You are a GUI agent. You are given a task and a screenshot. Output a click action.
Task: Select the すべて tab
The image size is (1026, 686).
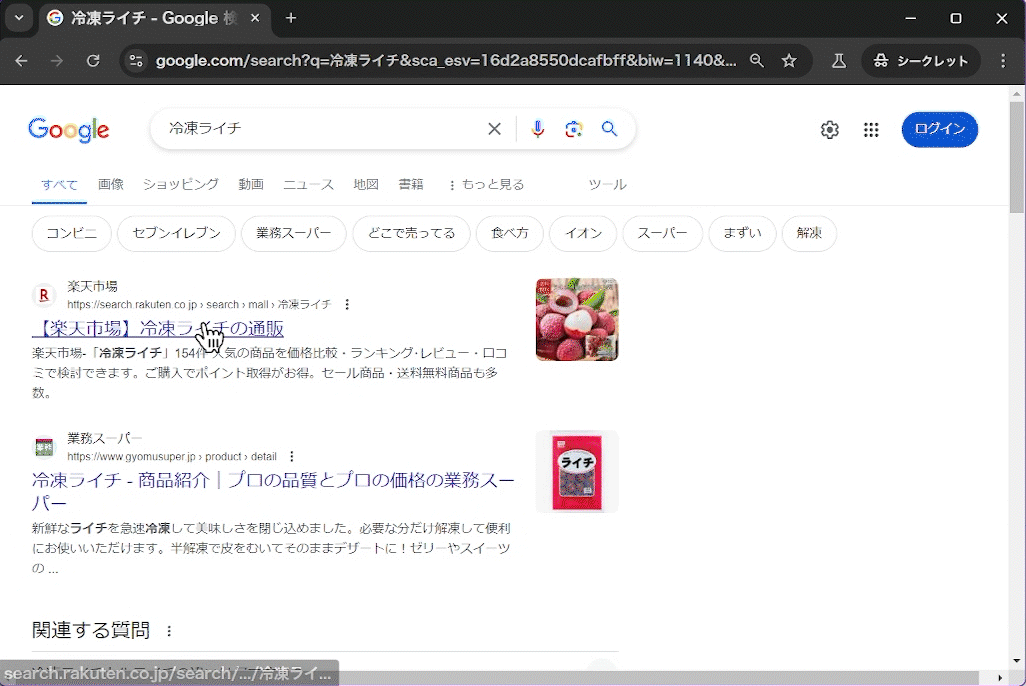(x=60, y=185)
